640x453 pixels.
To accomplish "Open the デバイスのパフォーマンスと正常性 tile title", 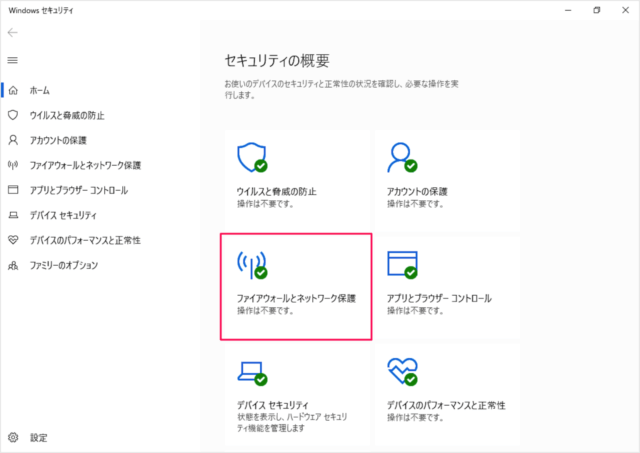I will pos(446,405).
